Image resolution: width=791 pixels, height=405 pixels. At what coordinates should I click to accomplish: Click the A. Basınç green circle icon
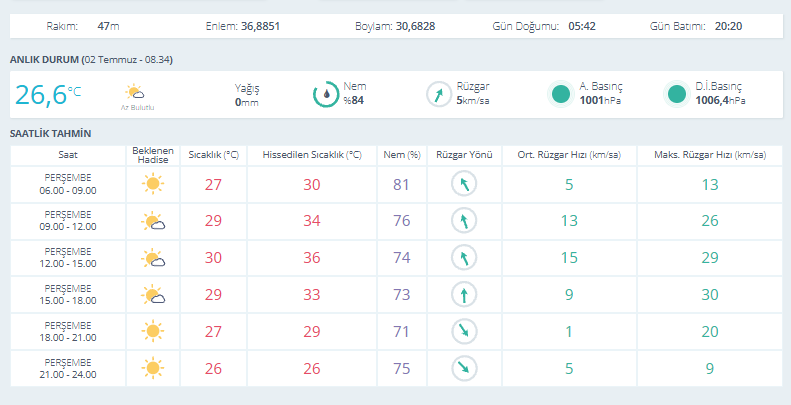561,94
